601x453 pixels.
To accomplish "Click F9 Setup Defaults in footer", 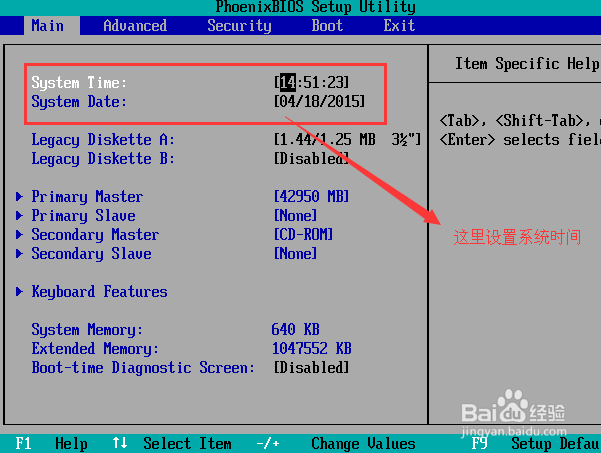I will pos(535,443).
